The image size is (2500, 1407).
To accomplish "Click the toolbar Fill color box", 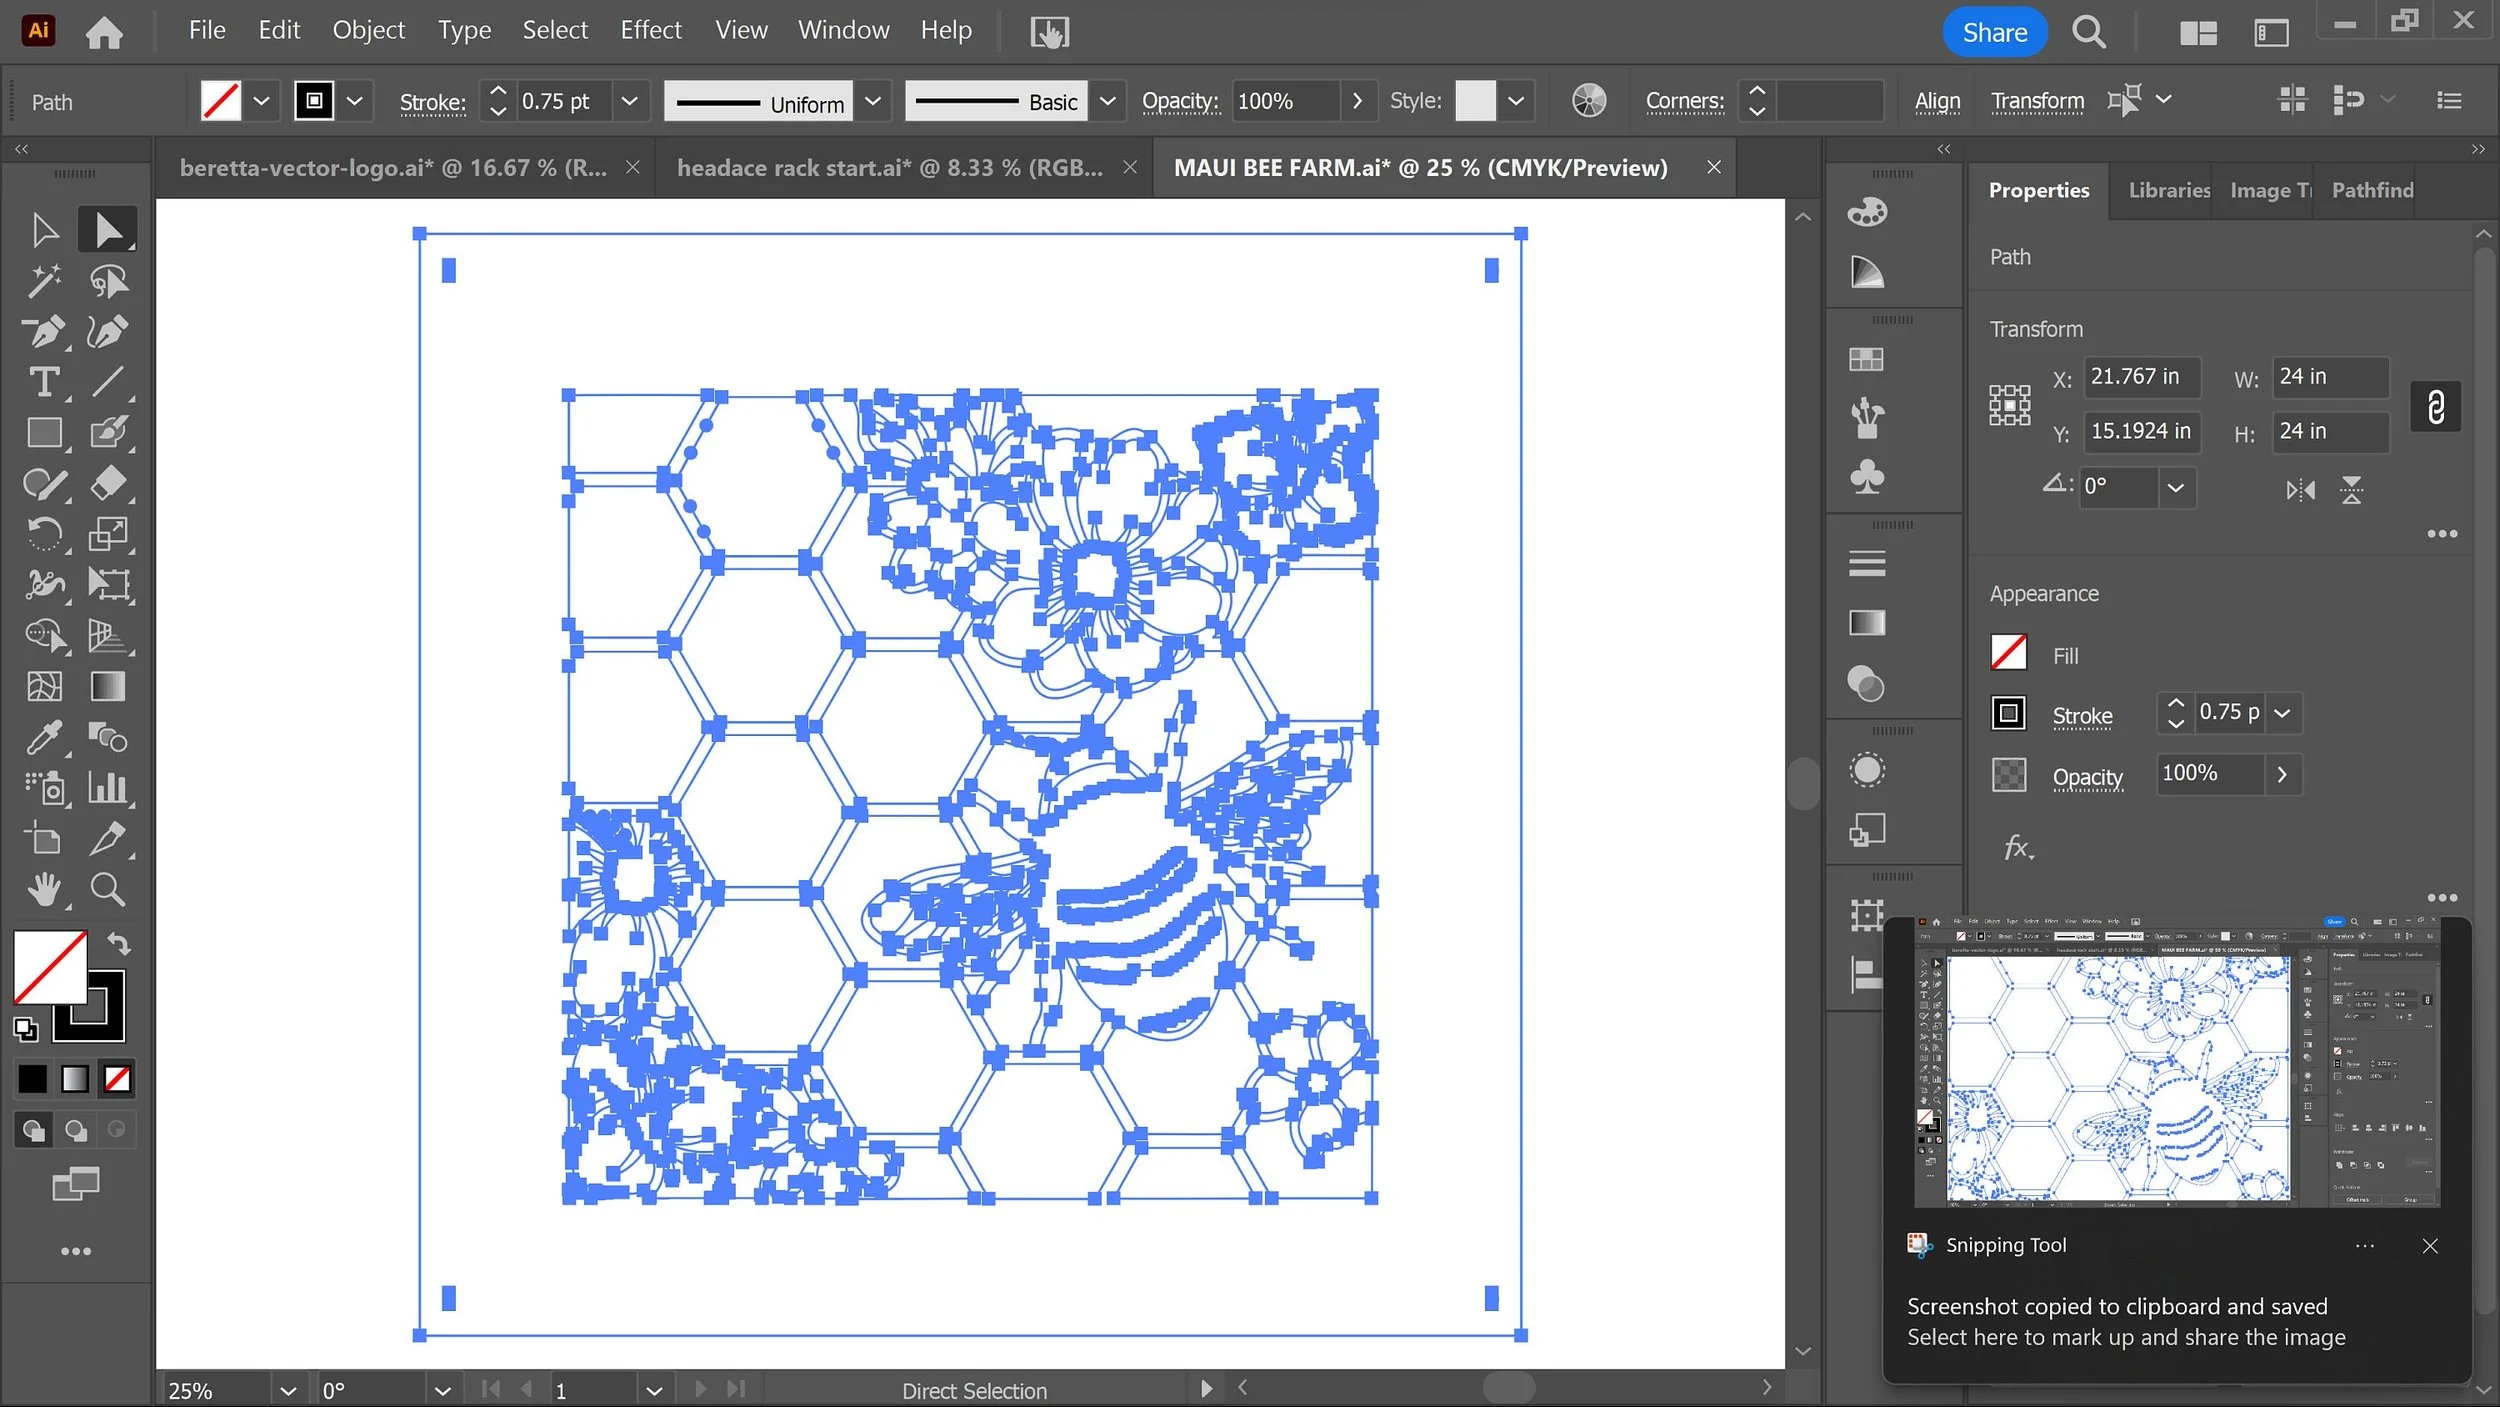I will coord(50,967).
